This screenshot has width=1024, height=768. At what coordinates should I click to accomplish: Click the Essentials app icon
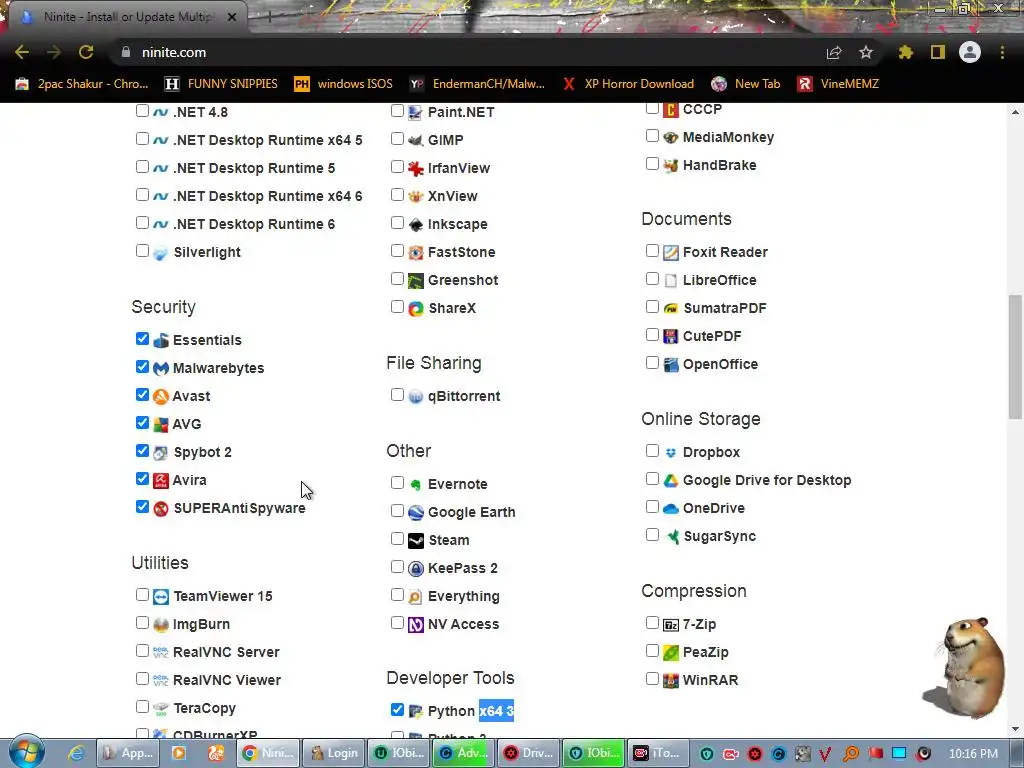(161, 340)
